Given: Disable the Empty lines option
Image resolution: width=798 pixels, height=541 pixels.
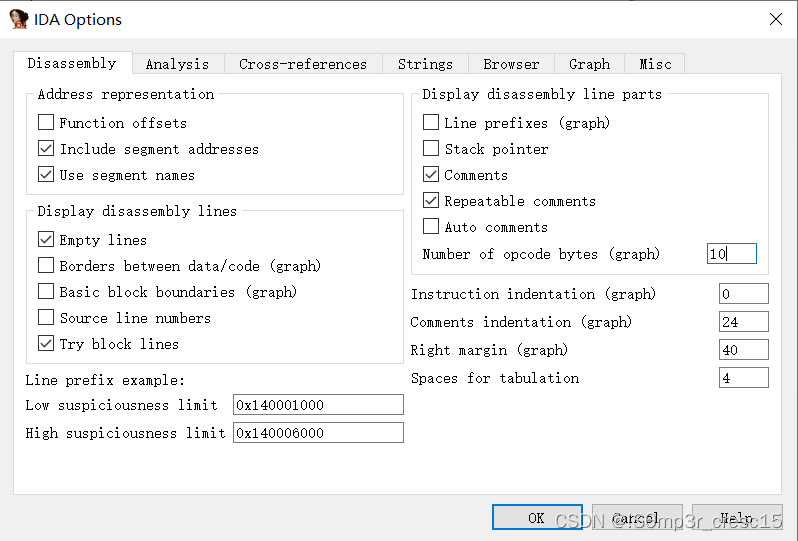Looking at the screenshot, I should [x=46, y=239].
